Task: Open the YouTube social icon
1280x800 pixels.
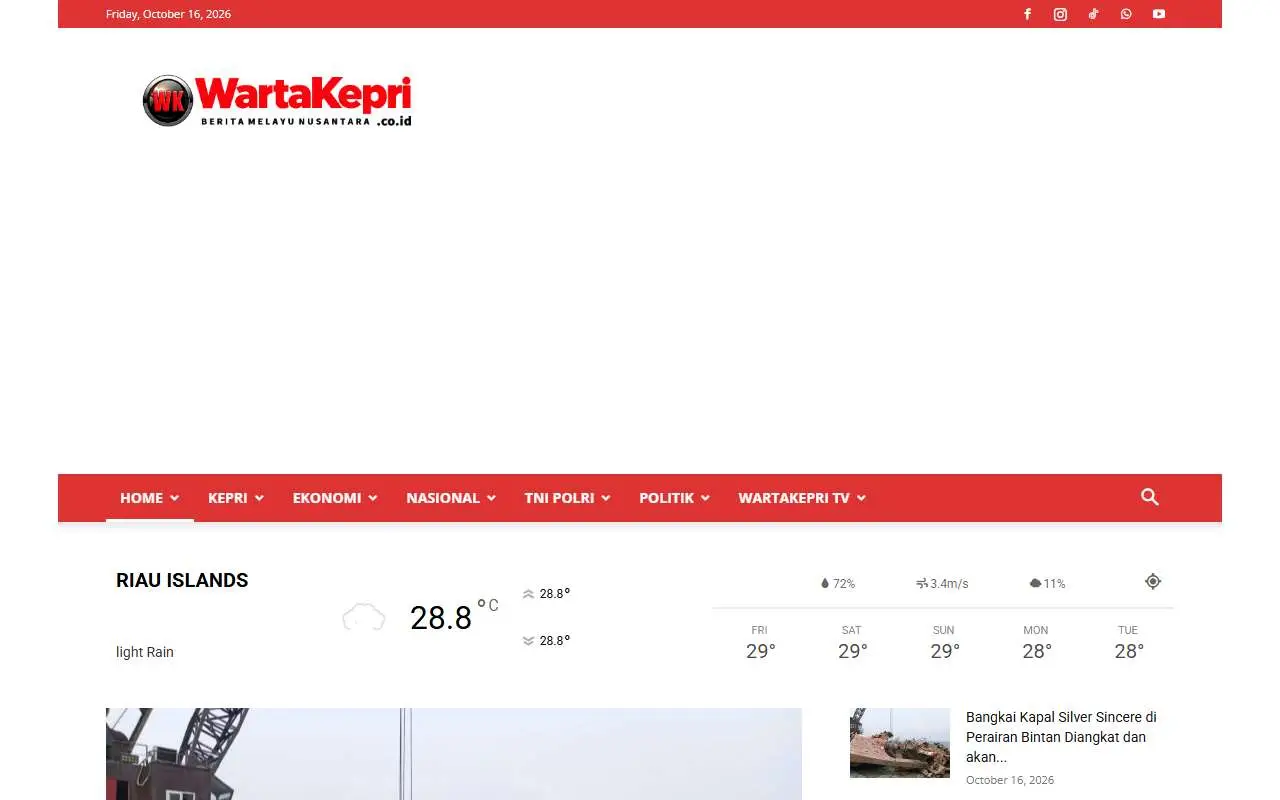Action: [x=1159, y=14]
